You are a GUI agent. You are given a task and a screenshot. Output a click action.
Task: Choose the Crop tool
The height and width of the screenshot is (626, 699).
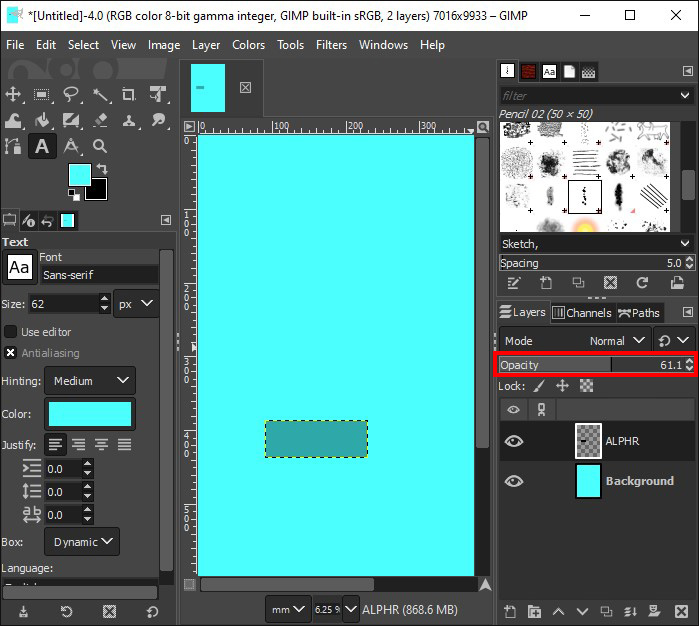click(x=129, y=95)
